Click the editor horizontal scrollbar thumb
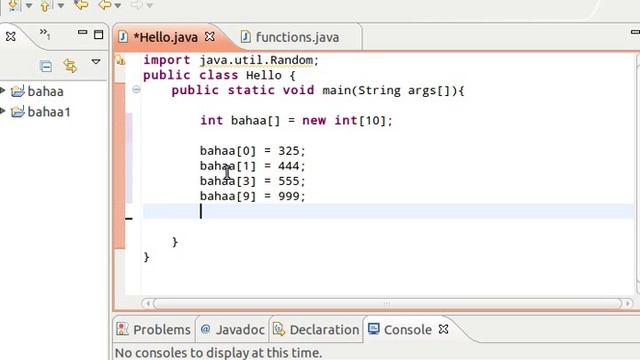Viewport: 640px width, 360px height. click(x=387, y=304)
